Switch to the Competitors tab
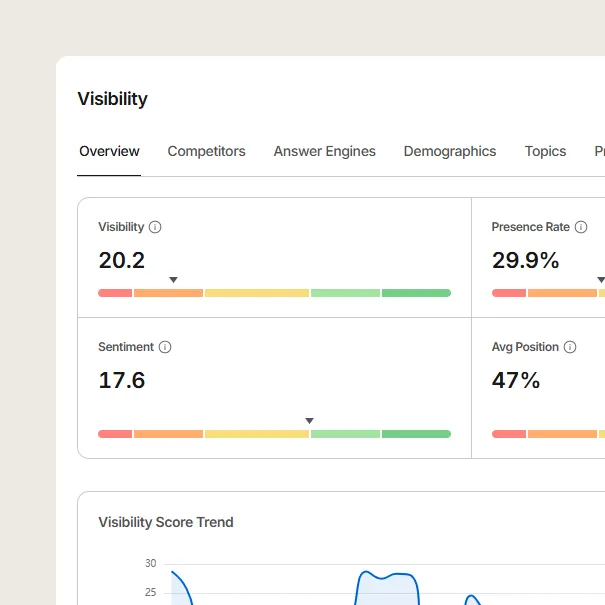This screenshot has height=605, width=605. click(206, 151)
